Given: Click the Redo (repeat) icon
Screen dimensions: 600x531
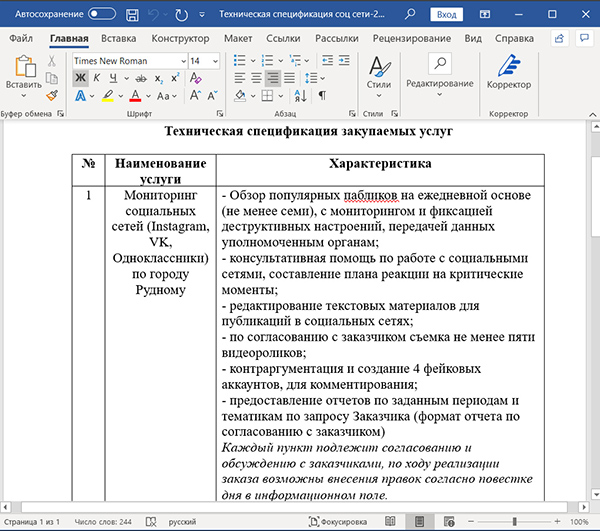Looking at the screenshot, I should [x=181, y=15].
